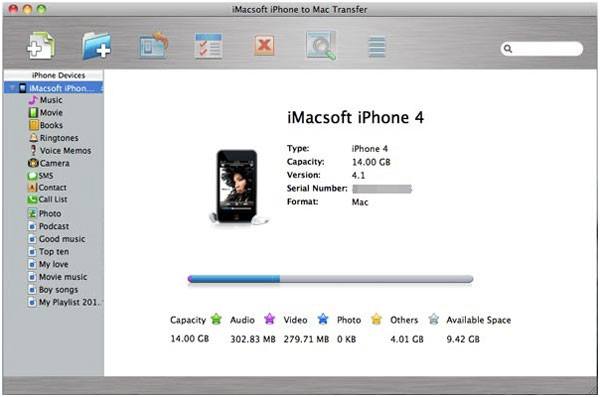Click the blurred serial number field
Screen dimensions: 600x397
[382, 189]
